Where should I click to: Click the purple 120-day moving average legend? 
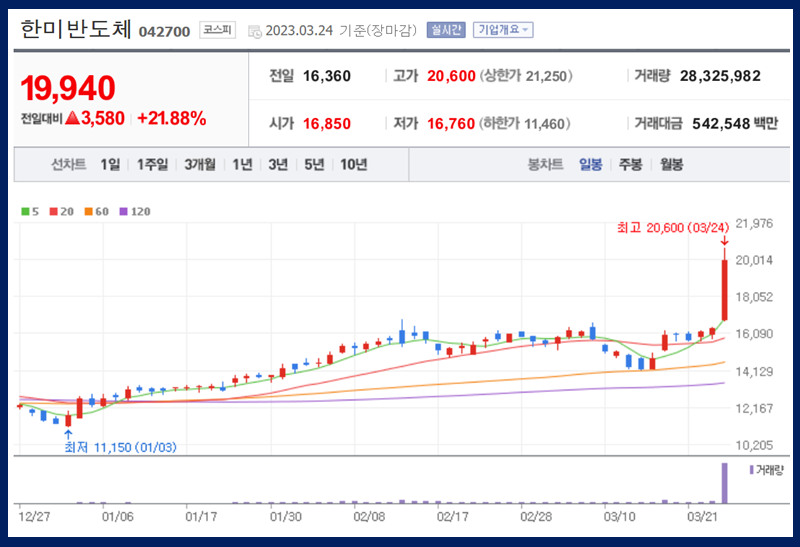(135, 211)
